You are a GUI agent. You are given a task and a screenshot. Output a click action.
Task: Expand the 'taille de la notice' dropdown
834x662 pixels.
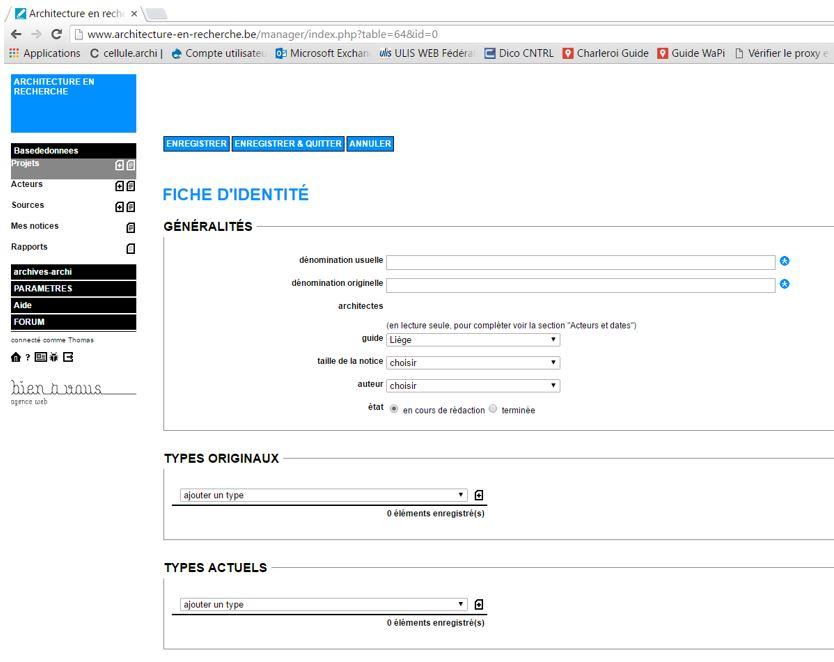(473, 363)
